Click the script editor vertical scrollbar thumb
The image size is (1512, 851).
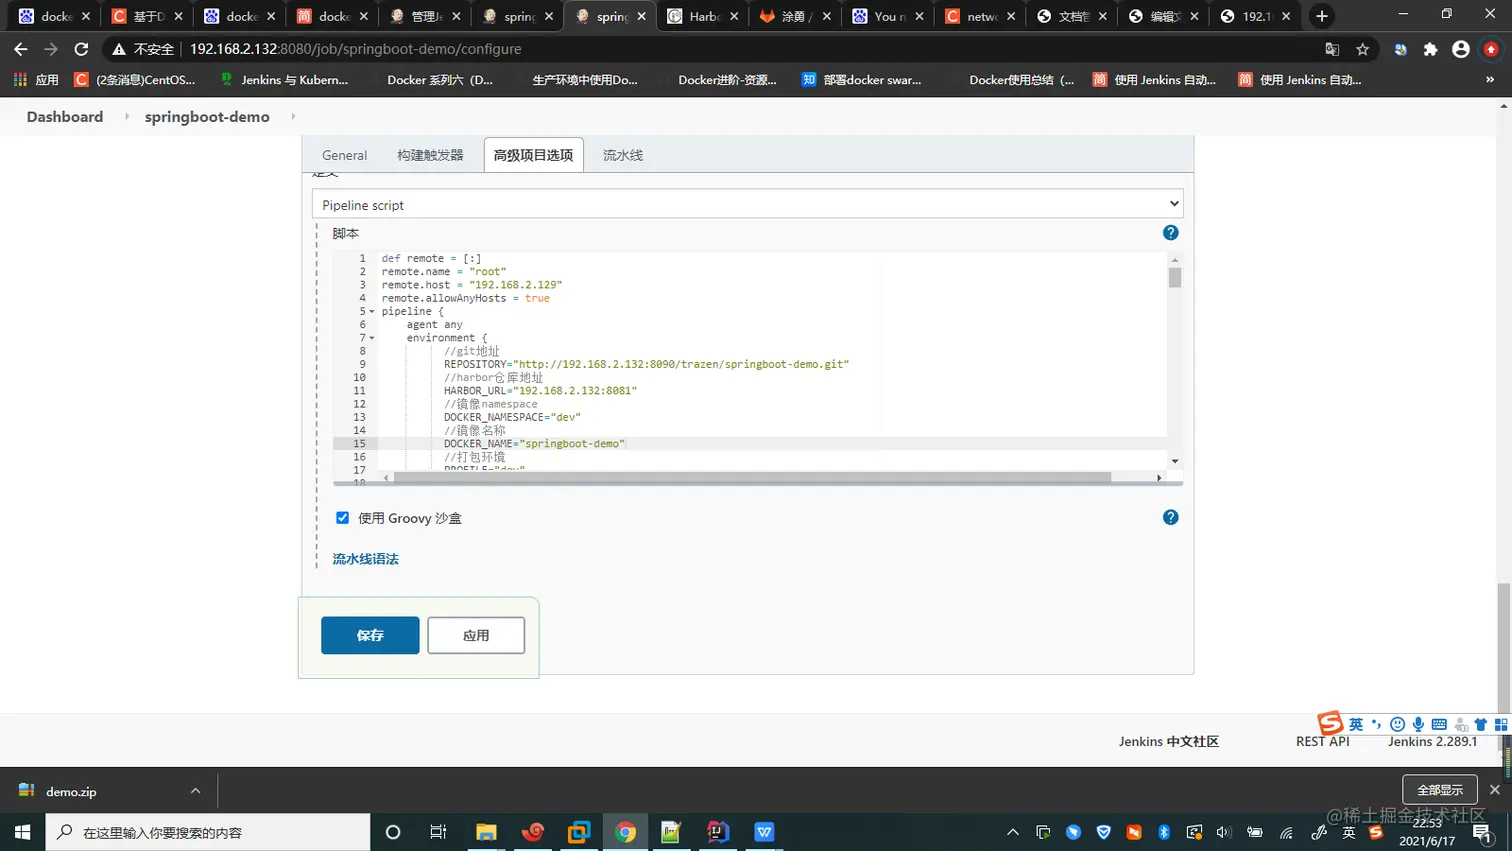1175,277
